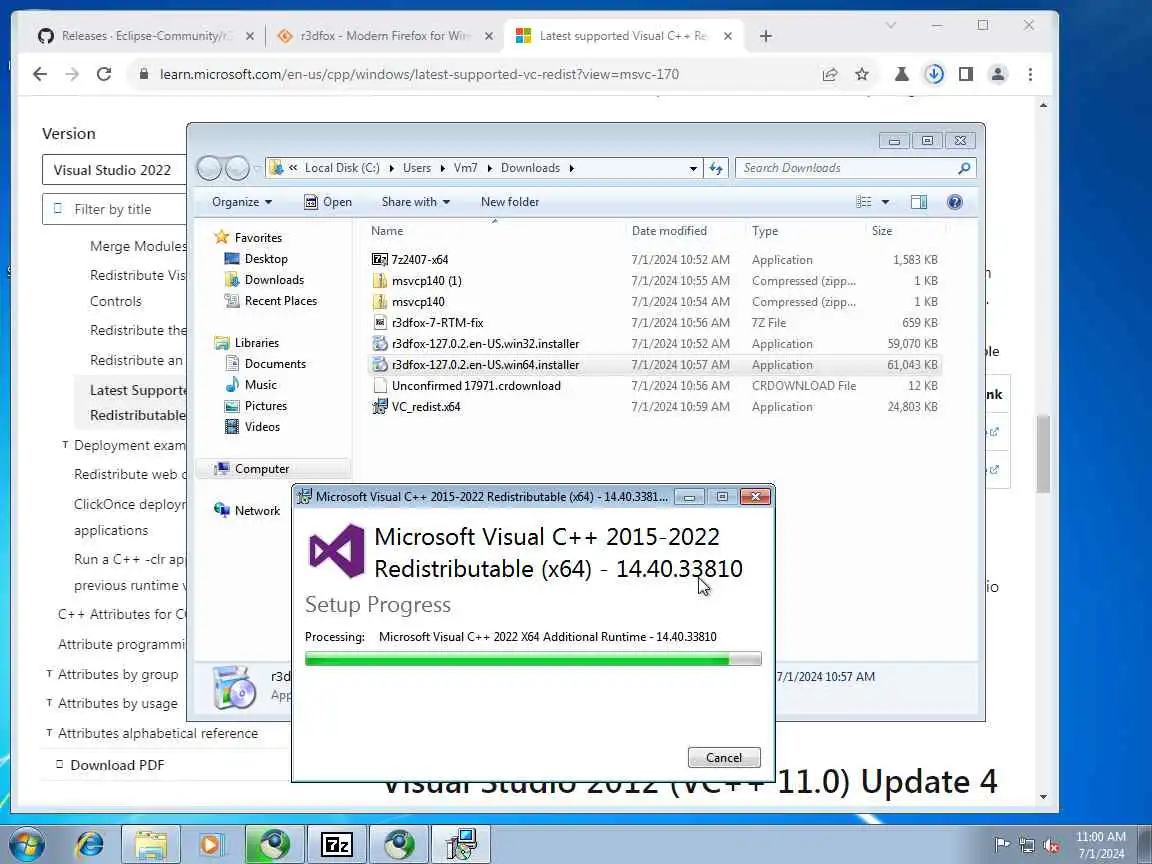Image resolution: width=1152 pixels, height=864 pixels.
Task: Open the browser three-dot menu
Action: (1030, 74)
